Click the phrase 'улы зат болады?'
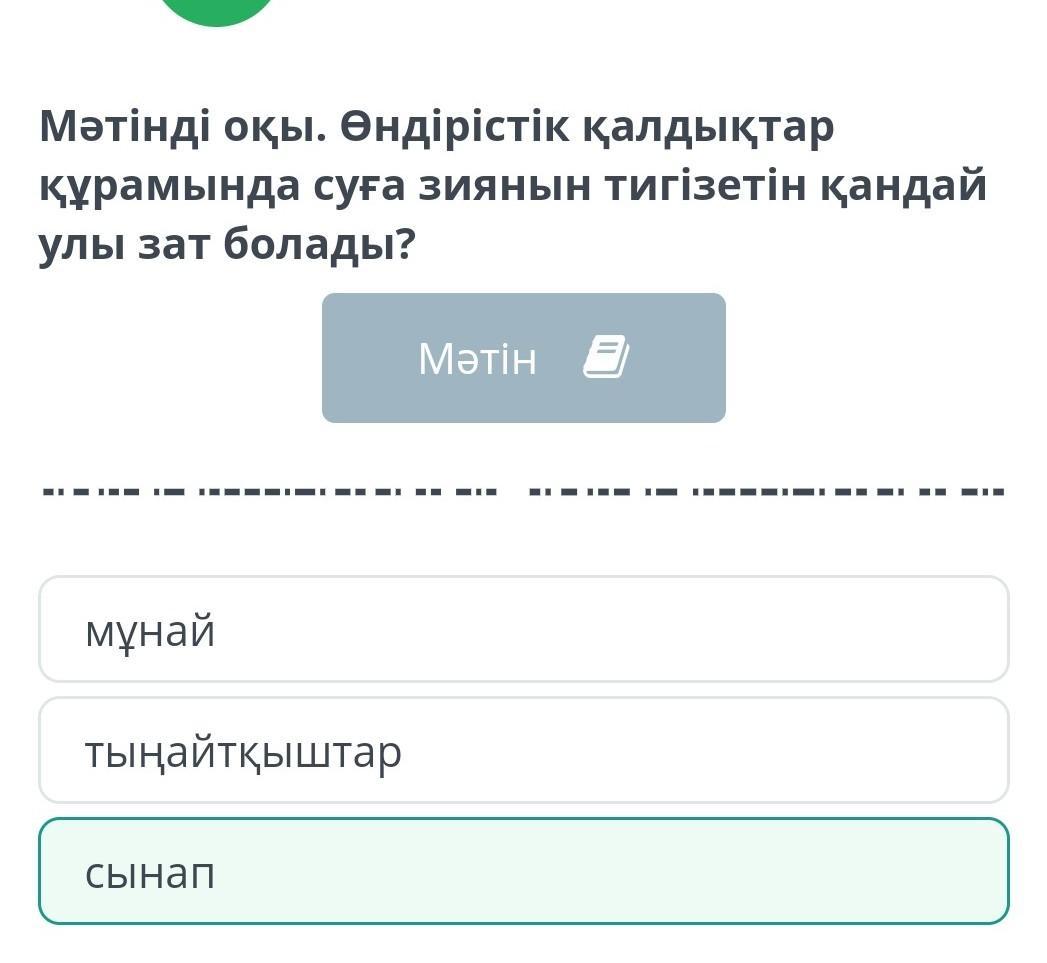 [226, 244]
